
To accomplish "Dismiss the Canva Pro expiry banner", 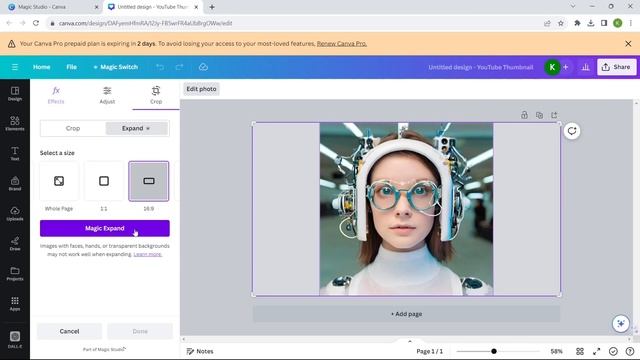I will tap(628, 44).
